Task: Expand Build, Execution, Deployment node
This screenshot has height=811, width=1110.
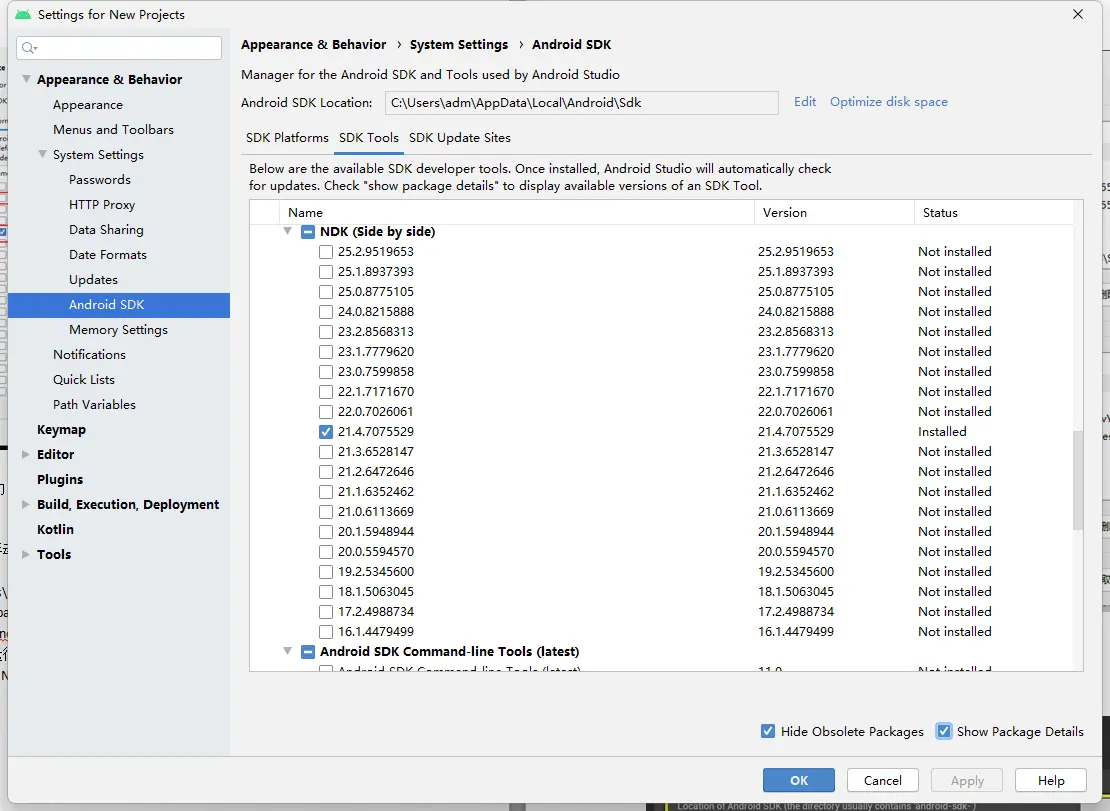Action: pos(25,505)
